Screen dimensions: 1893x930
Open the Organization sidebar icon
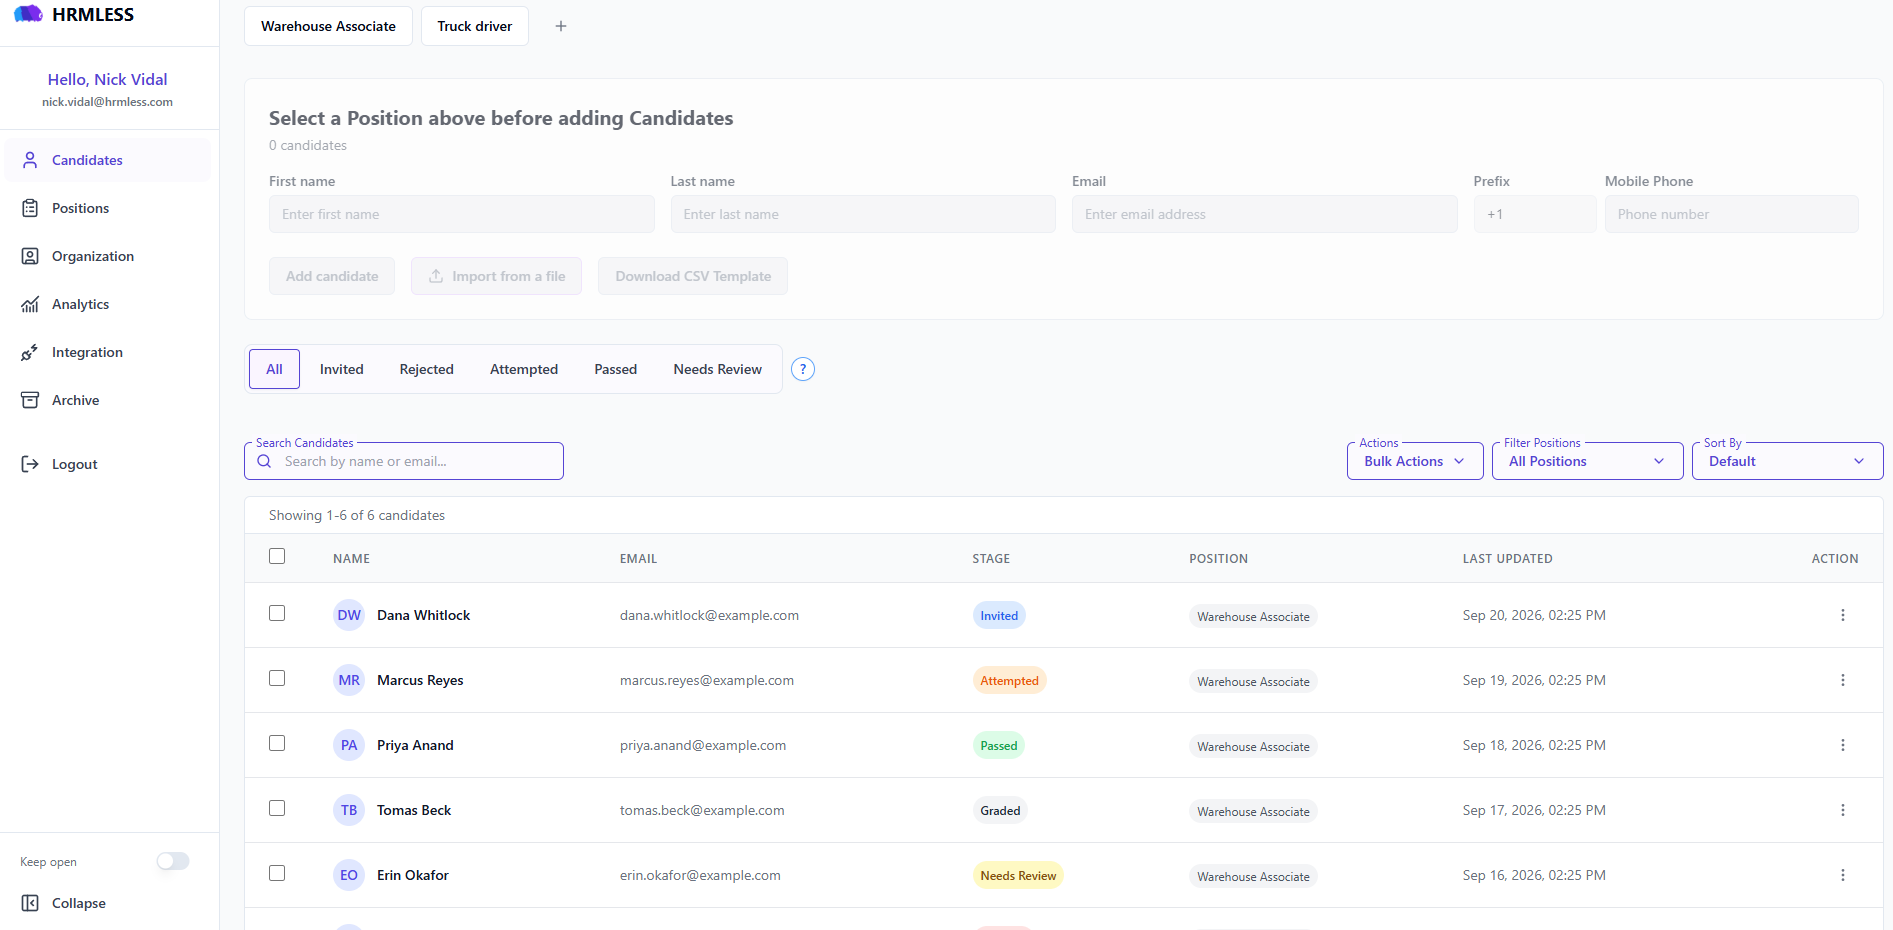click(30, 256)
